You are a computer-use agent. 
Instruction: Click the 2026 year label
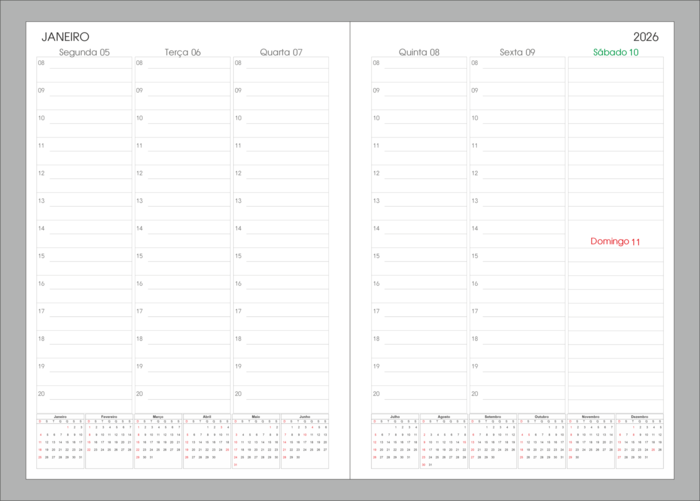tap(646, 37)
